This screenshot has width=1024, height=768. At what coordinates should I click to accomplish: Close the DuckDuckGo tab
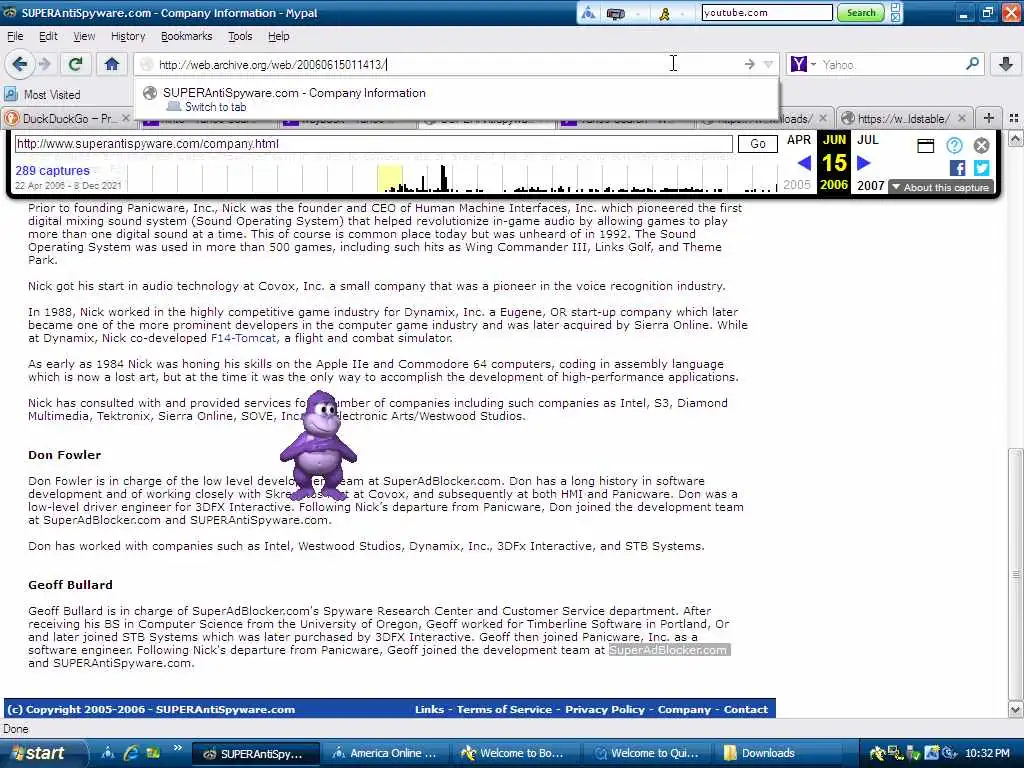[x=126, y=118]
